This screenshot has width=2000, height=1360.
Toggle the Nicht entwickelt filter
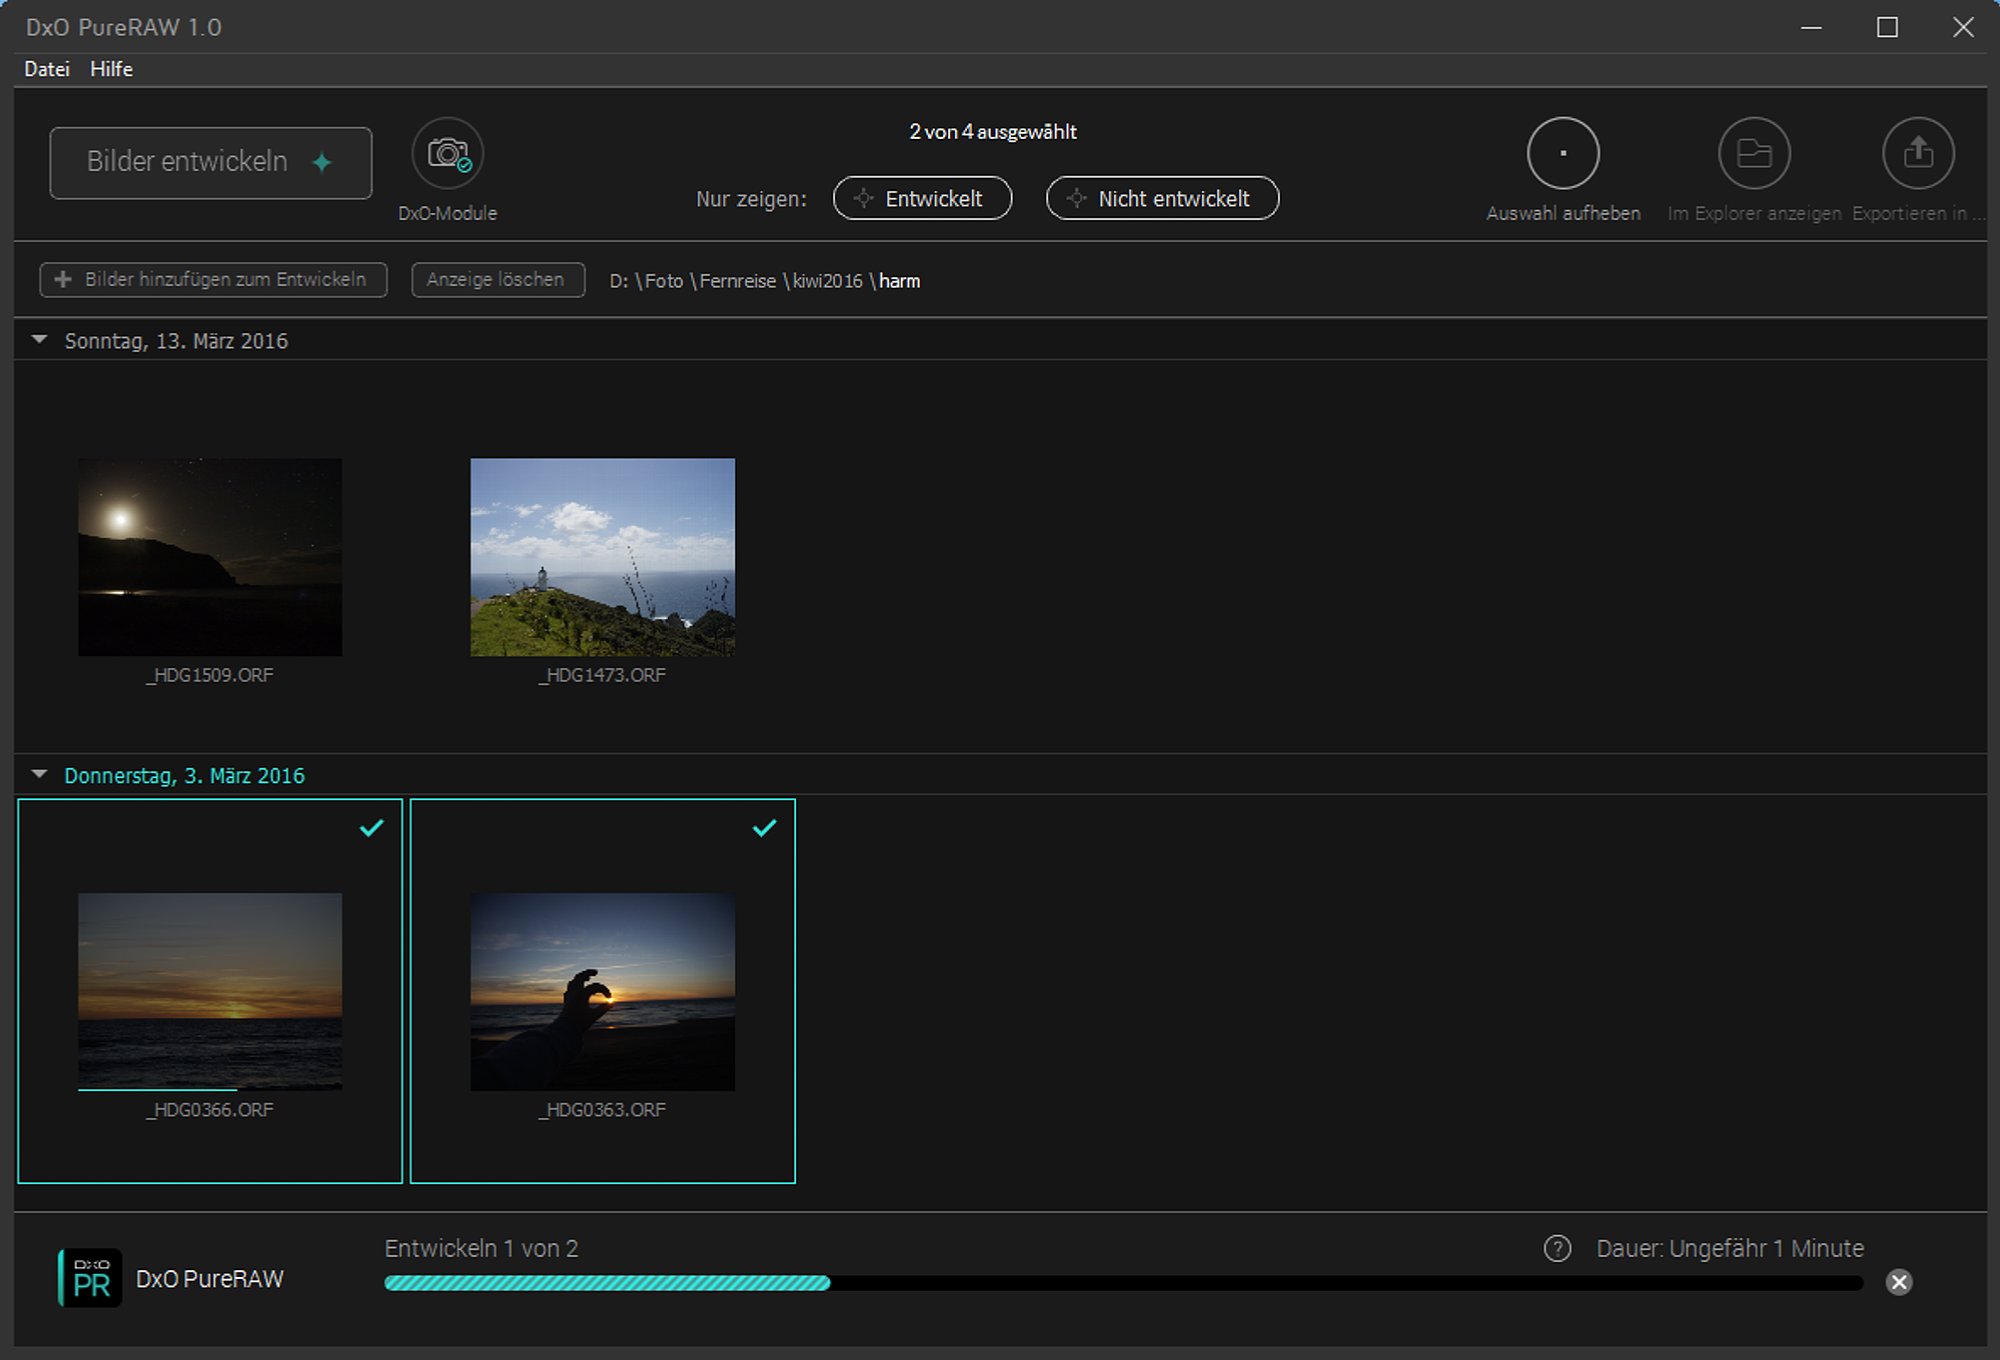point(1162,198)
